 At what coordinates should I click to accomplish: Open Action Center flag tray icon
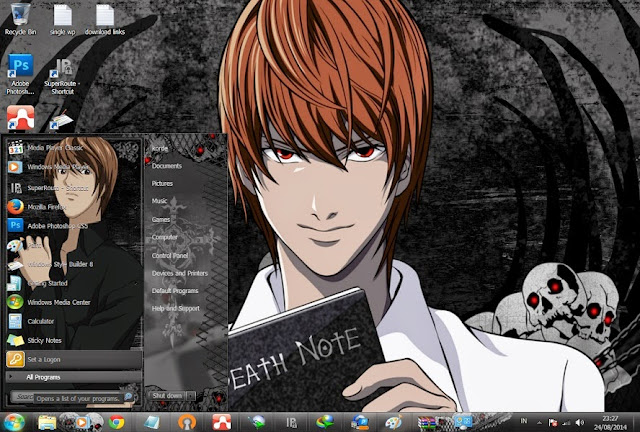553,423
